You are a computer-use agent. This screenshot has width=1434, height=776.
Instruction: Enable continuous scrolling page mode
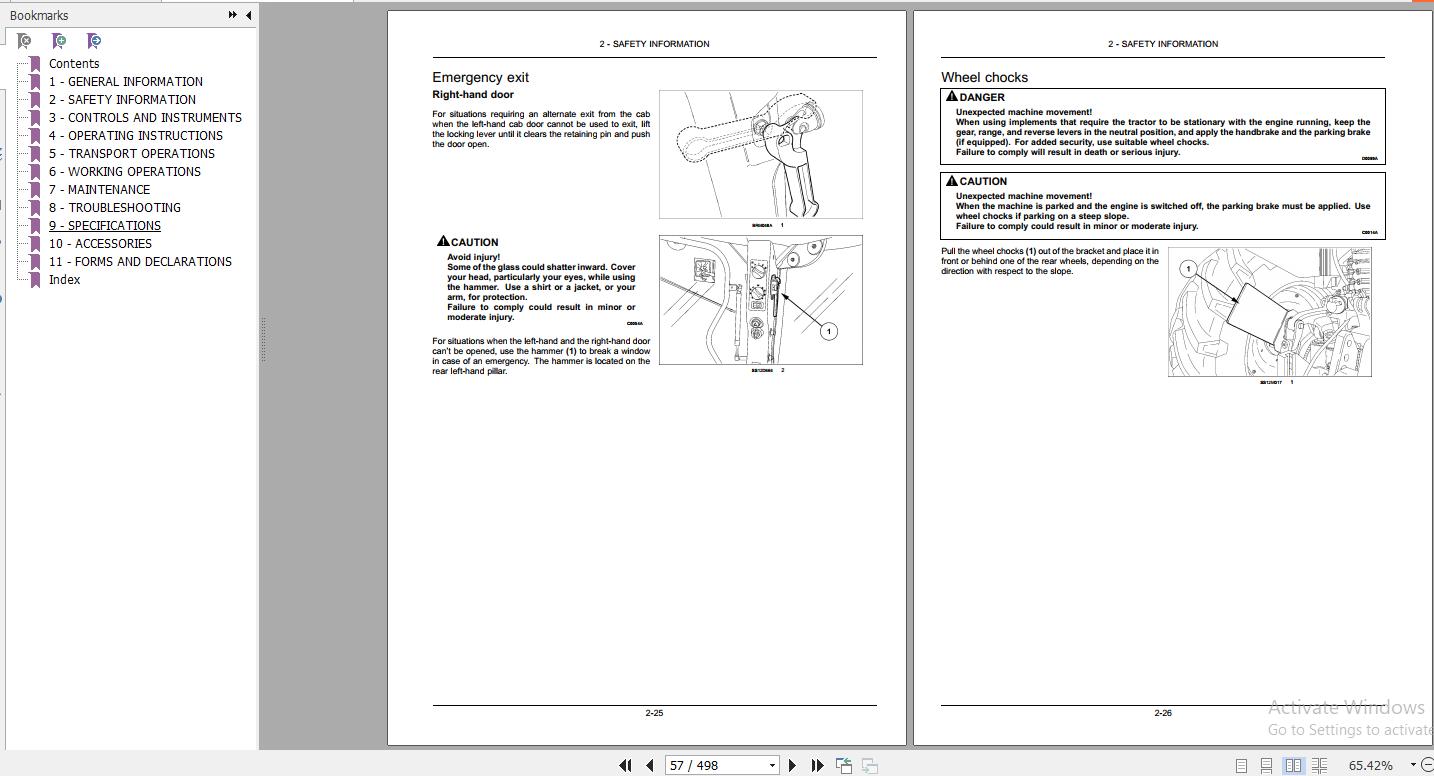1266,765
